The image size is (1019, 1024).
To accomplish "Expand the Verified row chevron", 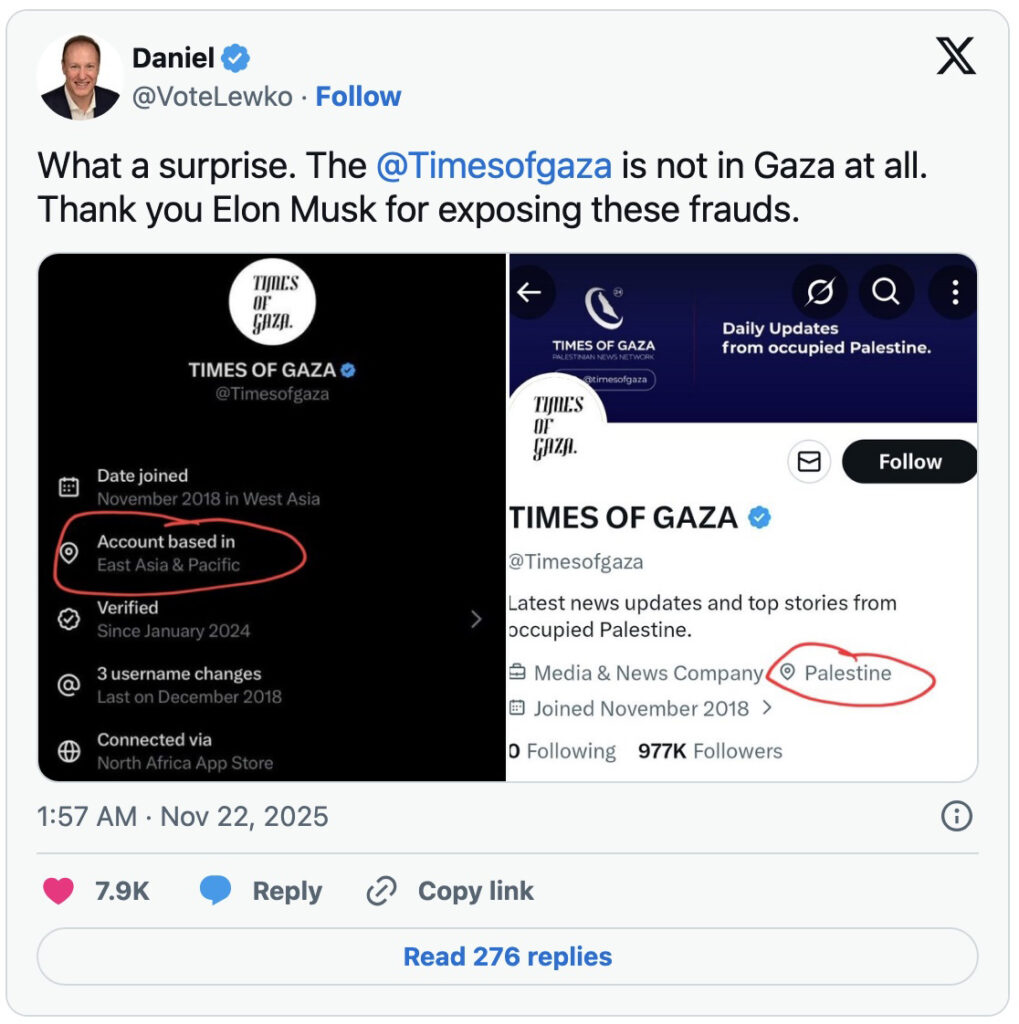I will (476, 619).
